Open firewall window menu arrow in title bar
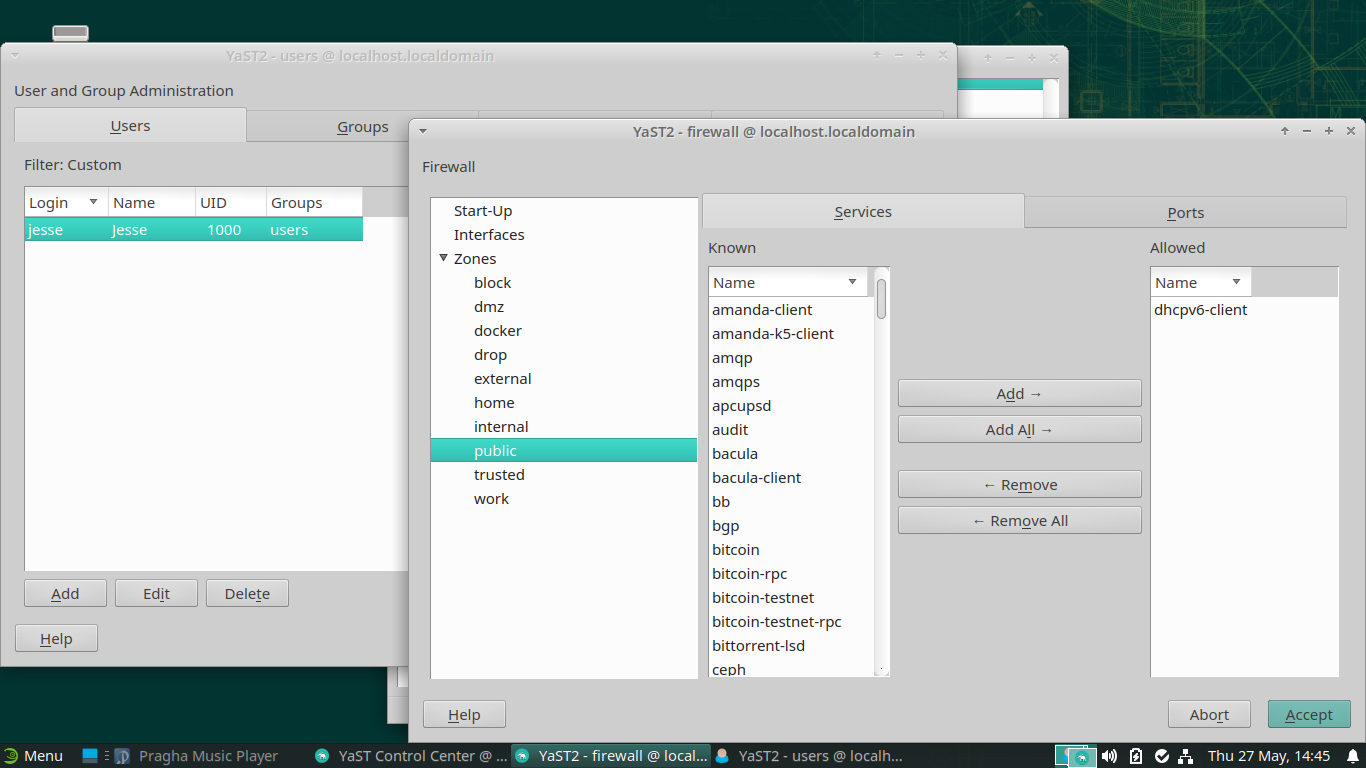The image size is (1366, 768). tap(423, 131)
